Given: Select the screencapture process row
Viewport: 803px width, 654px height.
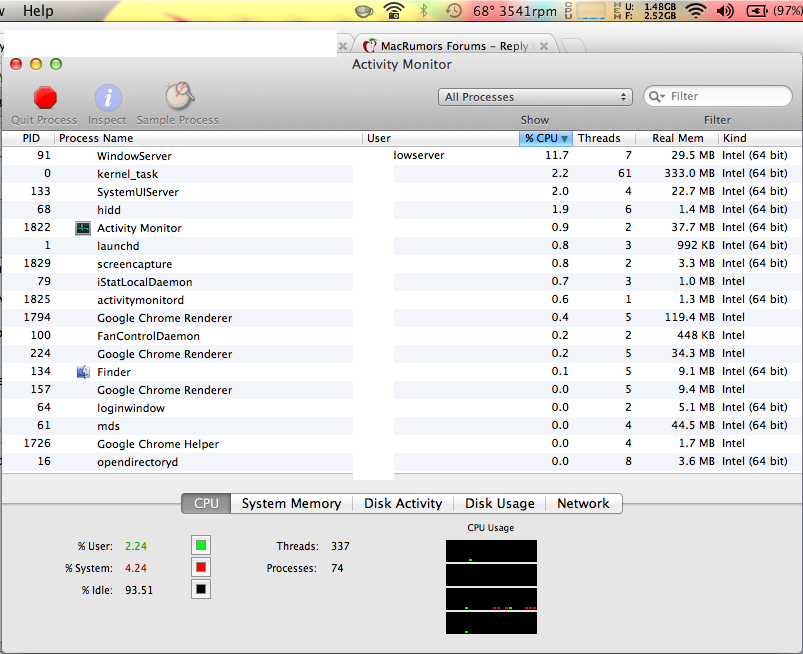Looking at the screenshot, I should pos(402,264).
